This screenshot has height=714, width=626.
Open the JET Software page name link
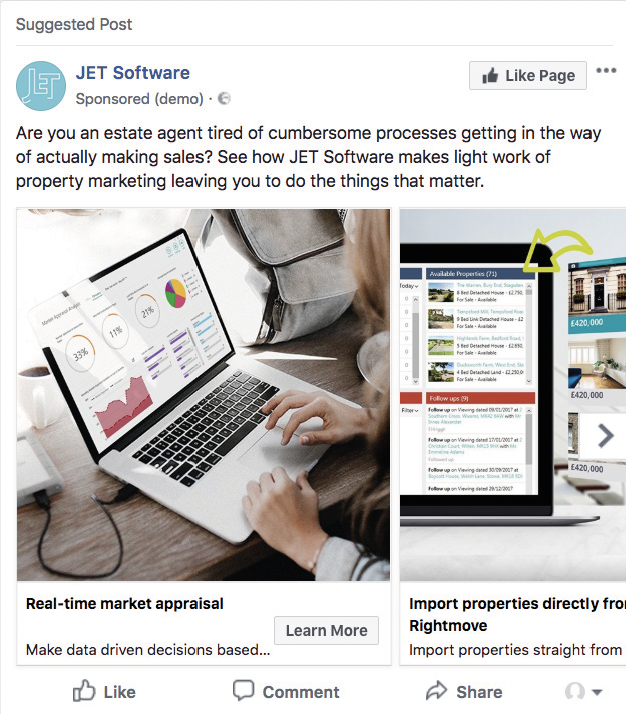click(132, 73)
